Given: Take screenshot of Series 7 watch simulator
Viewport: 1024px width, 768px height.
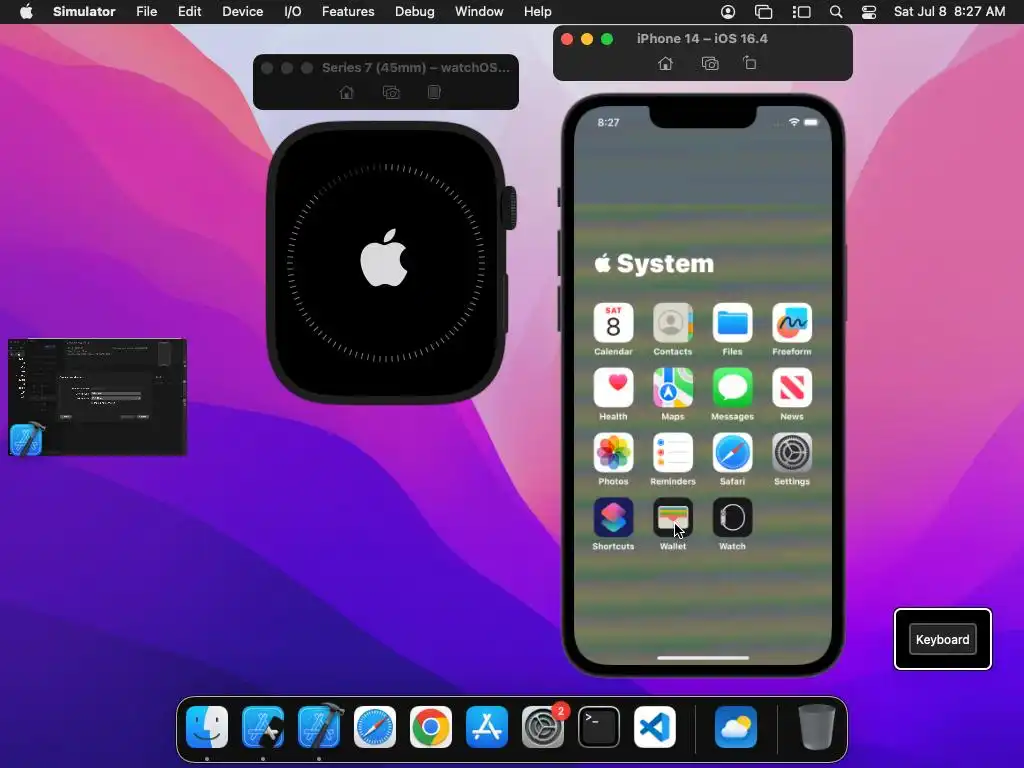Looking at the screenshot, I should point(391,92).
